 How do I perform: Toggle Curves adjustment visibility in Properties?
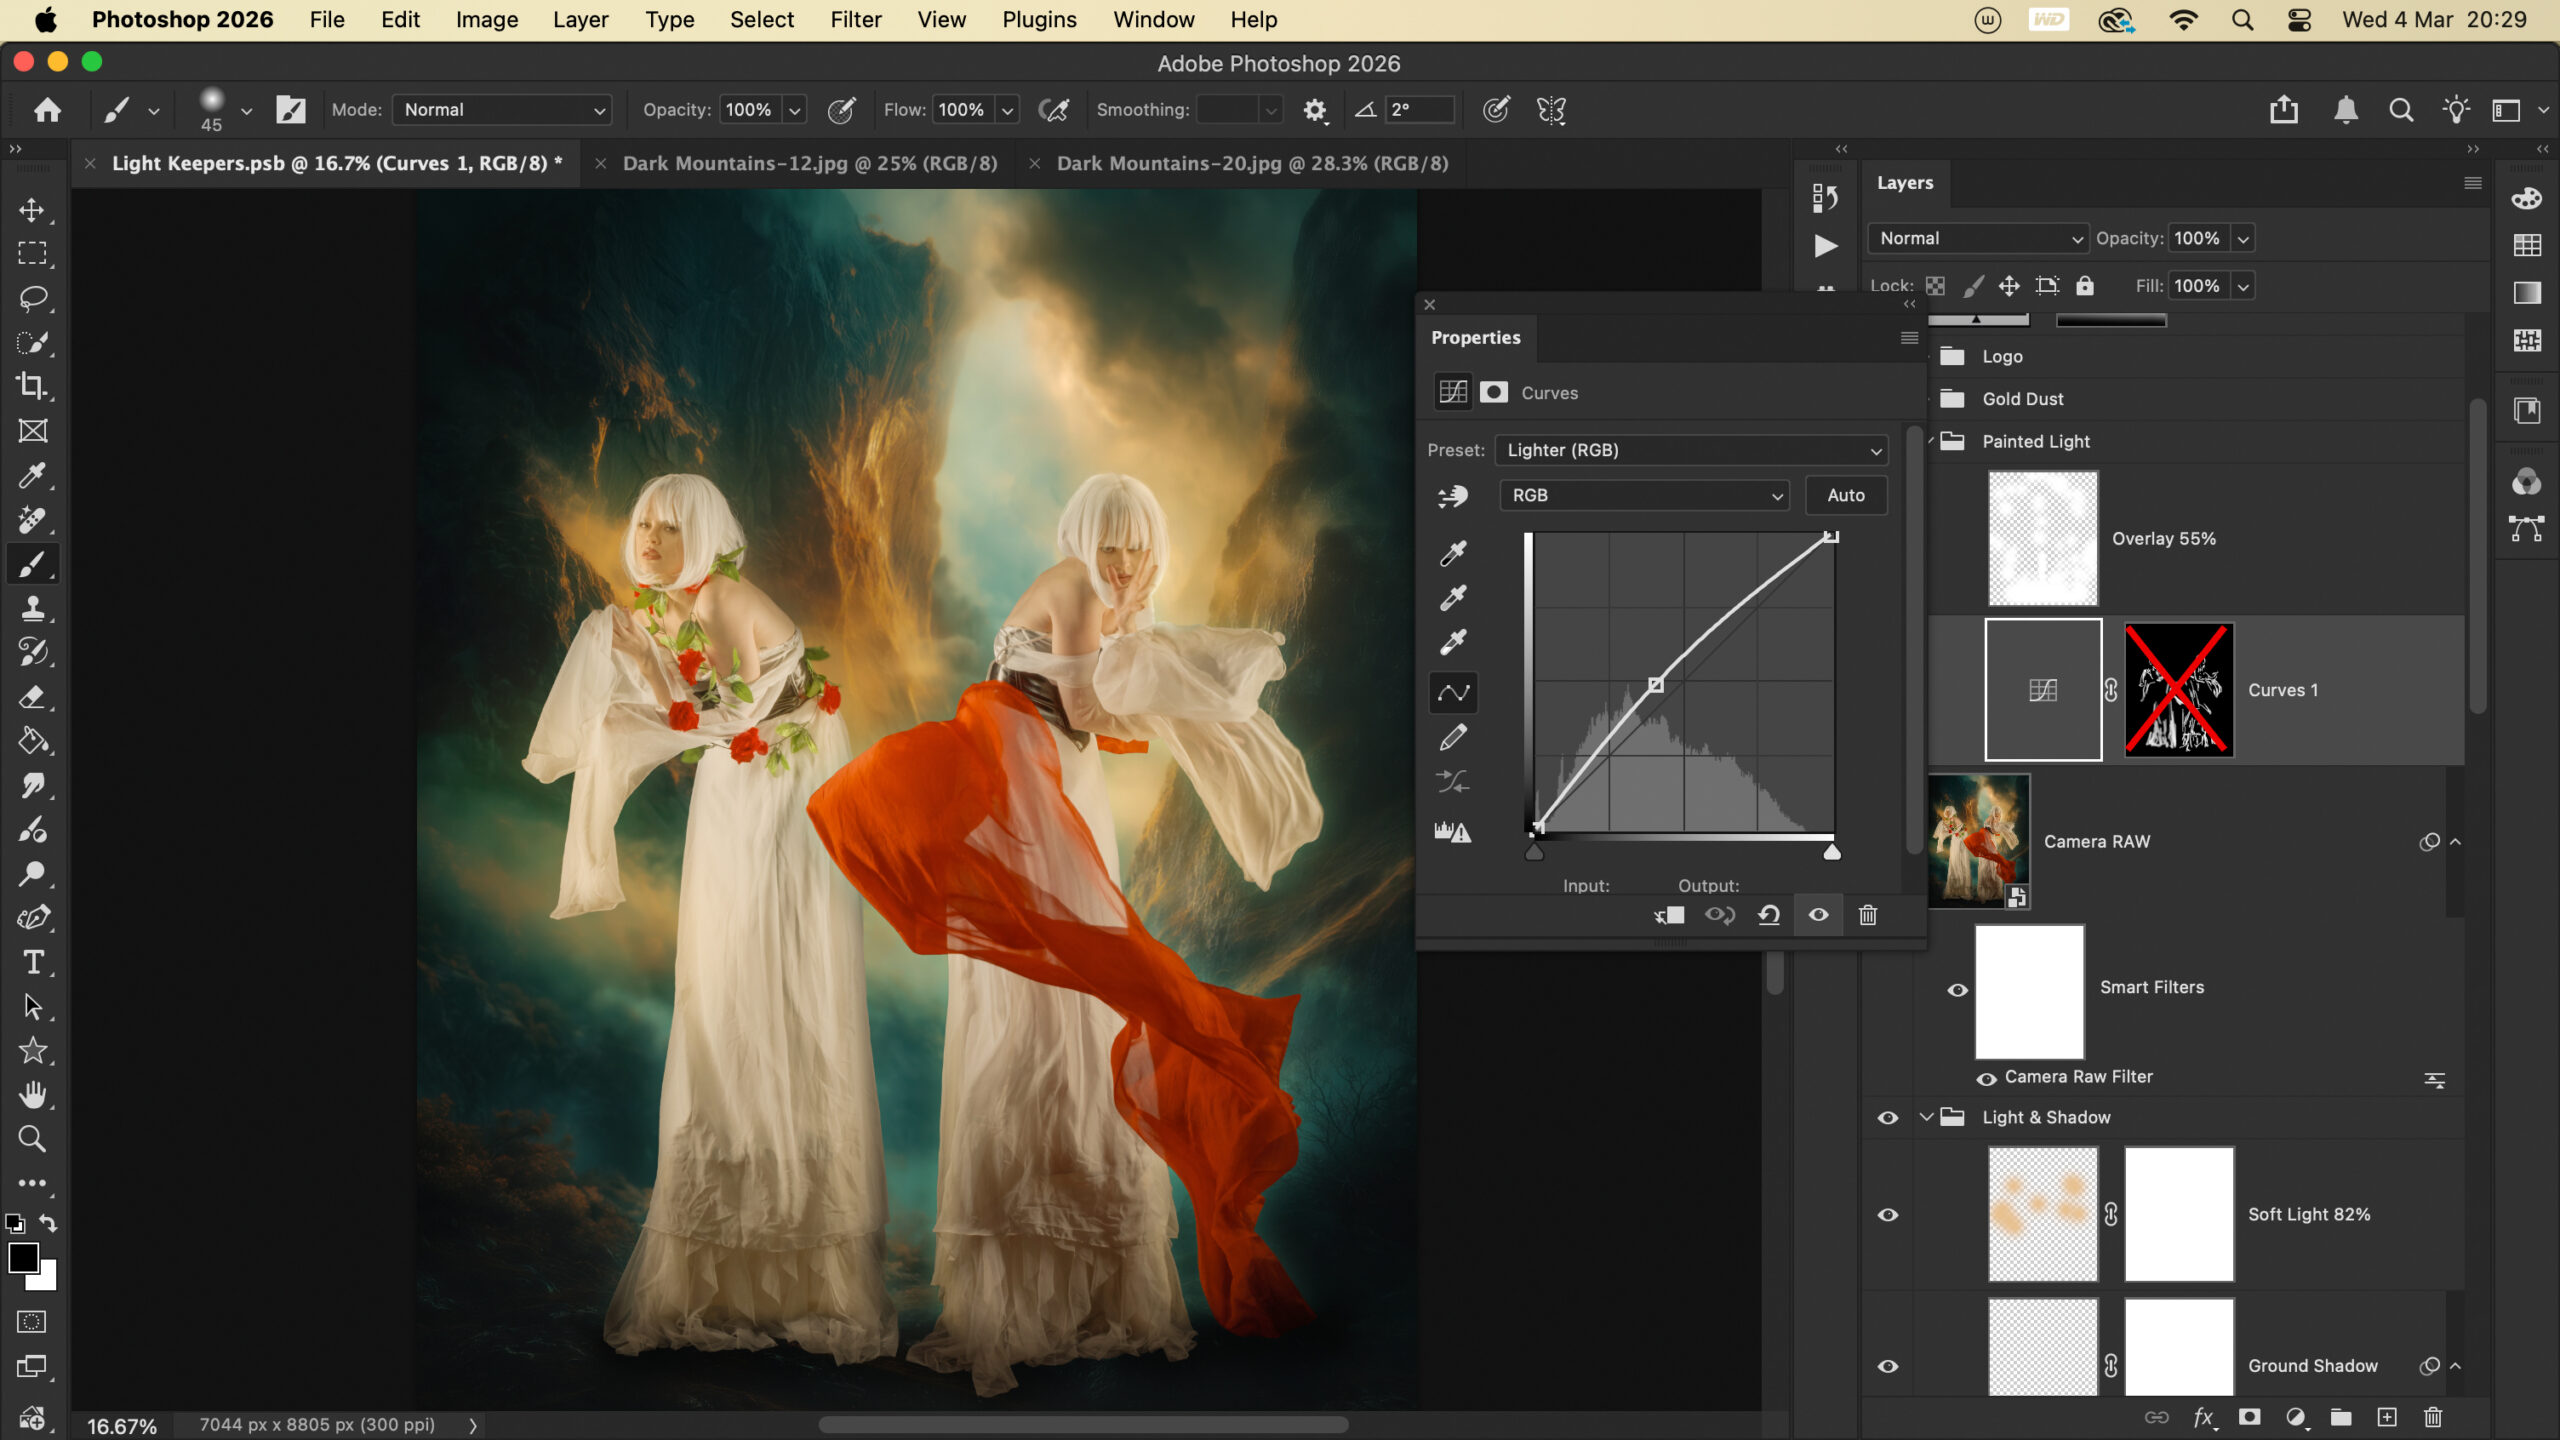(x=1818, y=915)
